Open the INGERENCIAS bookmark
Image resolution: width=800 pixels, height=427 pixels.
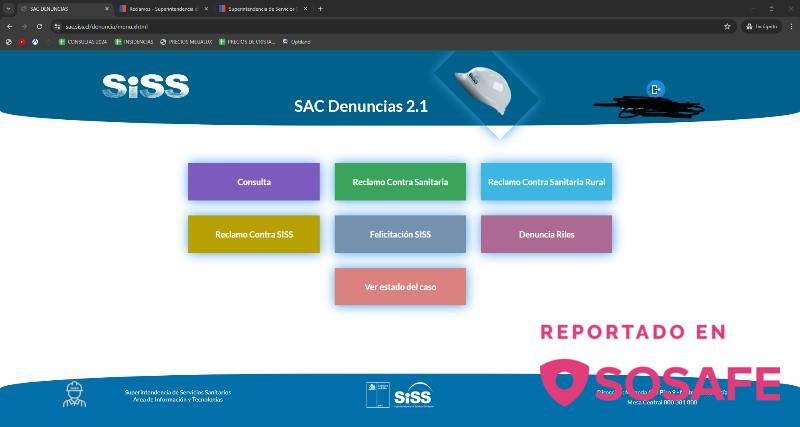(134, 42)
